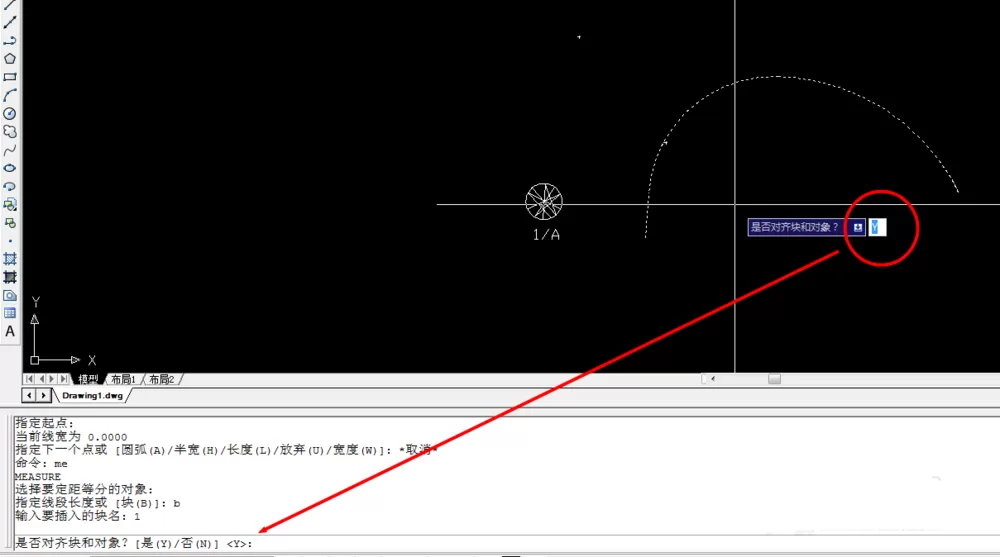Jump to last layout tab arrow
The height and width of the screenshot is (557, 1000).
(64, 379)
